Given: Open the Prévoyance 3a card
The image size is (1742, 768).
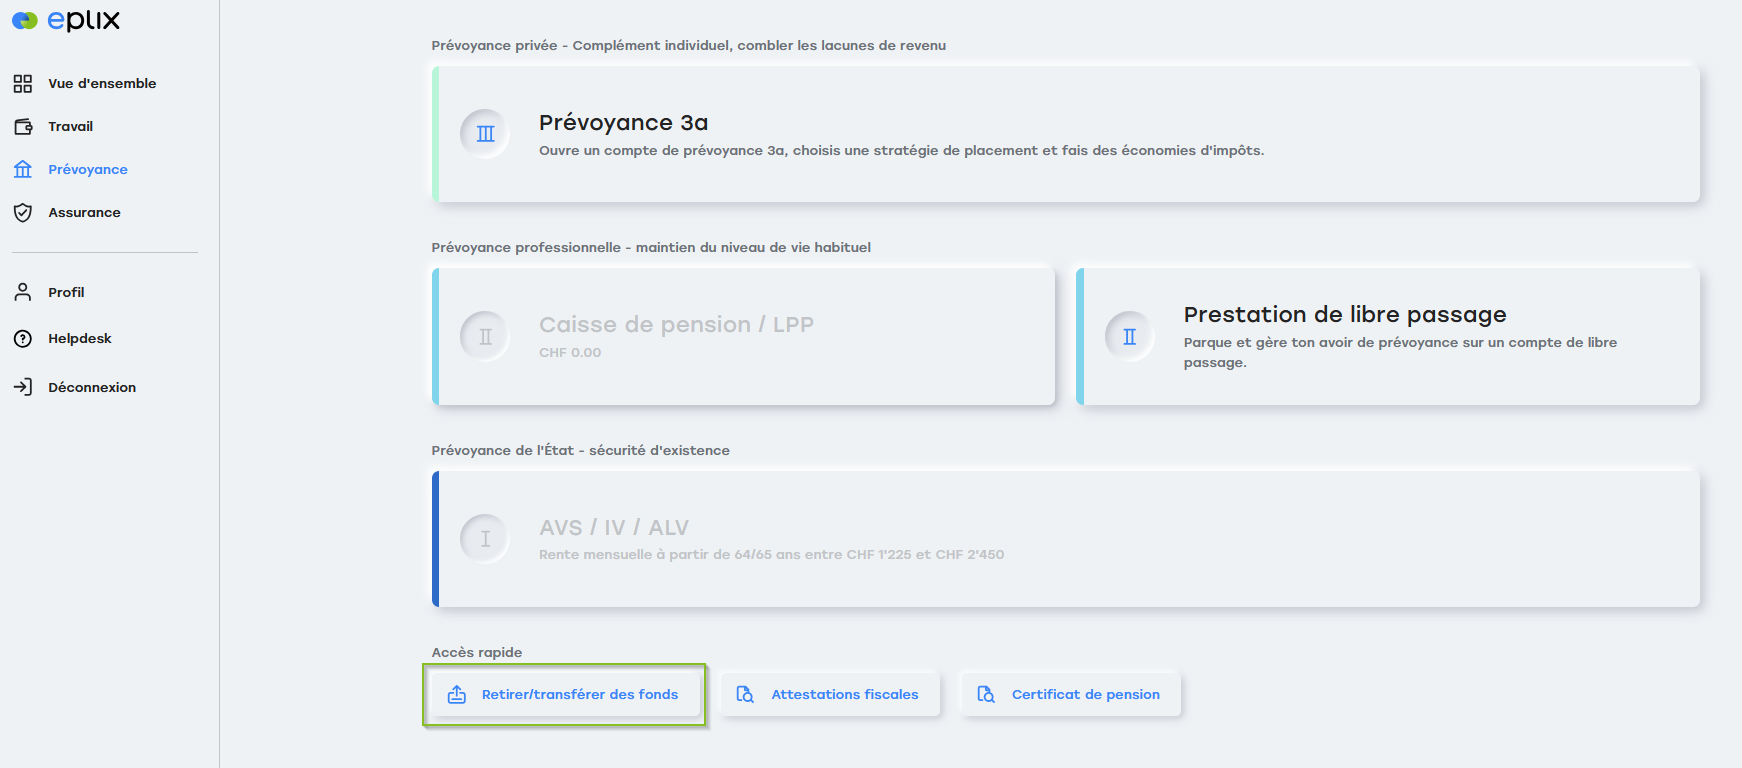Looking at the screenshot, I should 1066,134.
